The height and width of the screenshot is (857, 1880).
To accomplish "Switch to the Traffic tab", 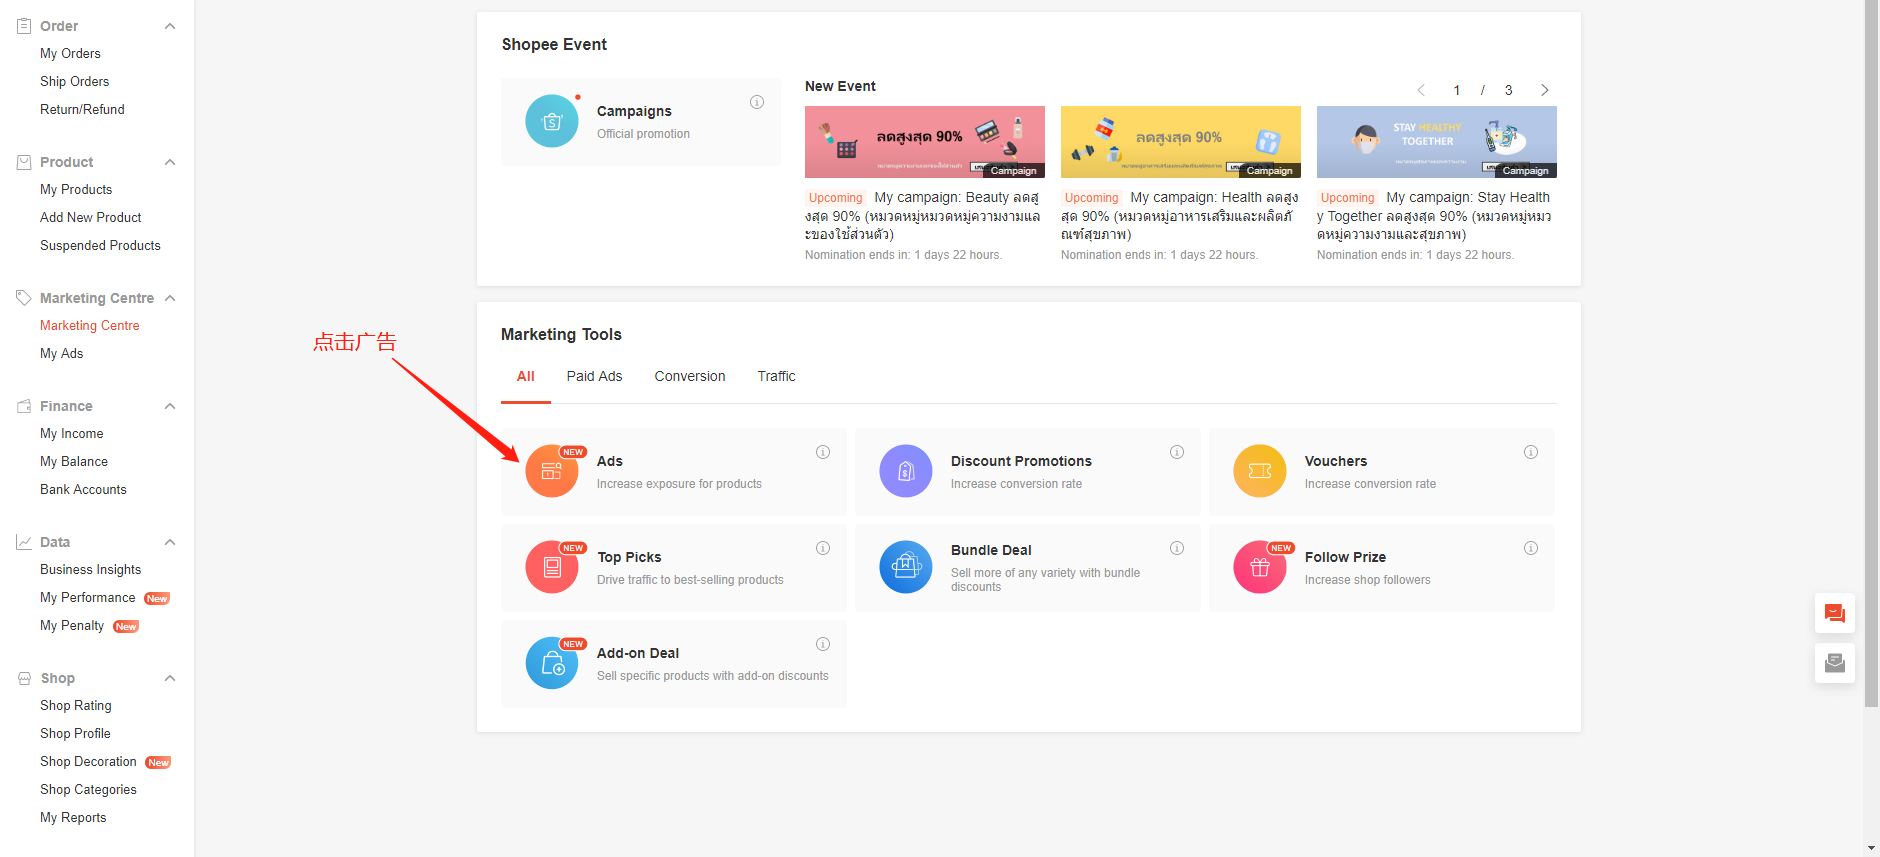I will tap(777, 377).
